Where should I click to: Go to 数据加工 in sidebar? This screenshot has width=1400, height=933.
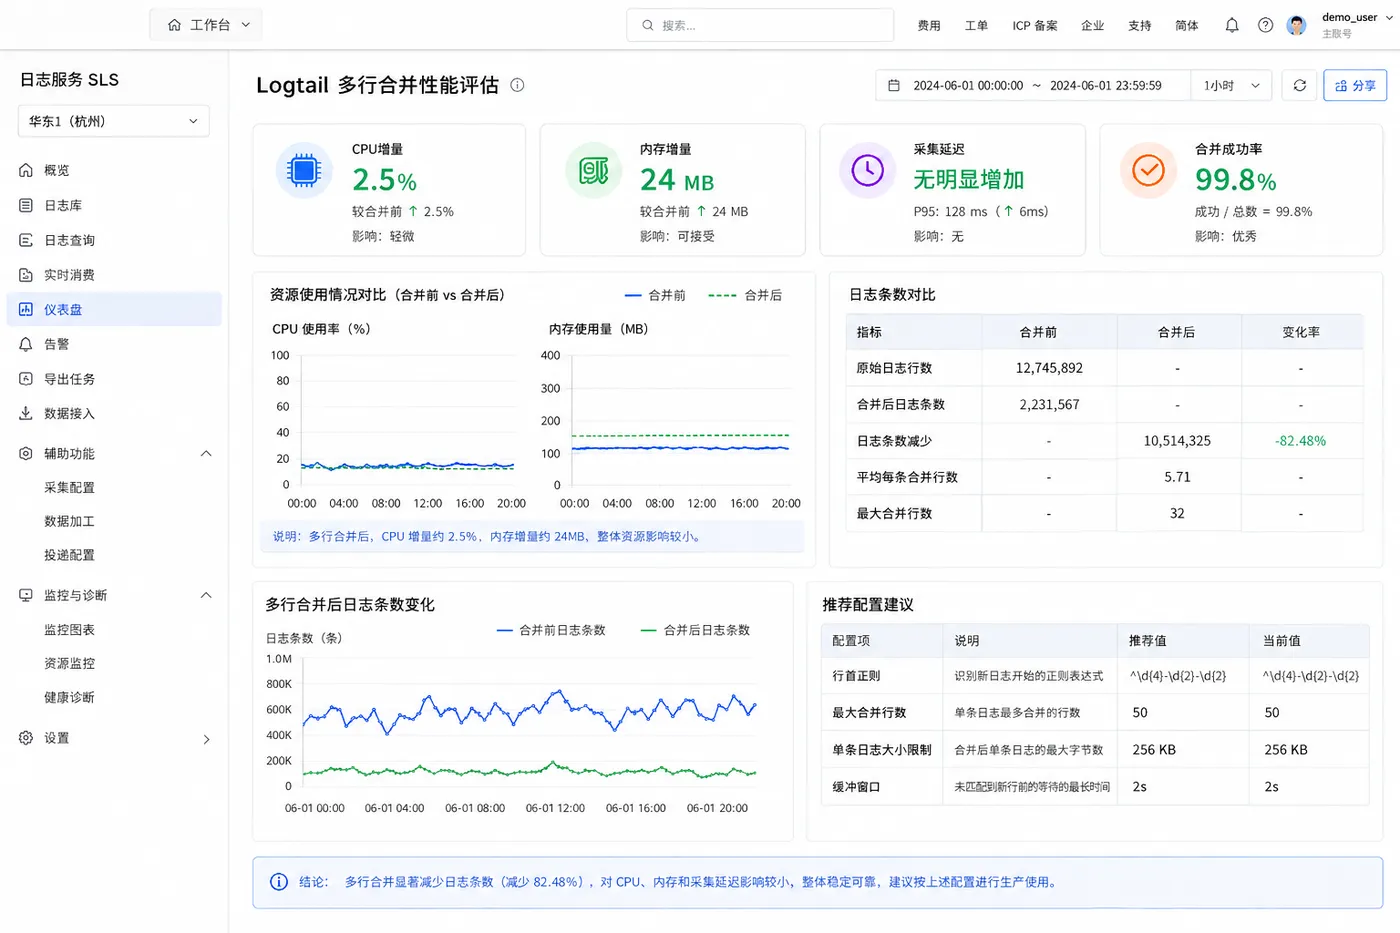coord(69,522)
